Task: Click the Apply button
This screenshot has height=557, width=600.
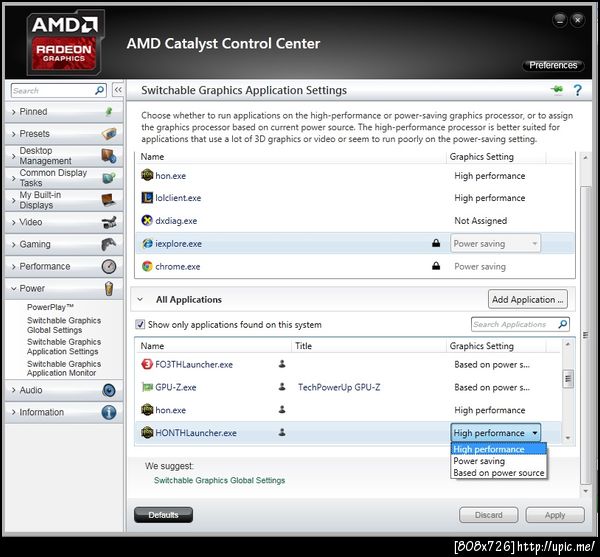Action: click(555, 515)
